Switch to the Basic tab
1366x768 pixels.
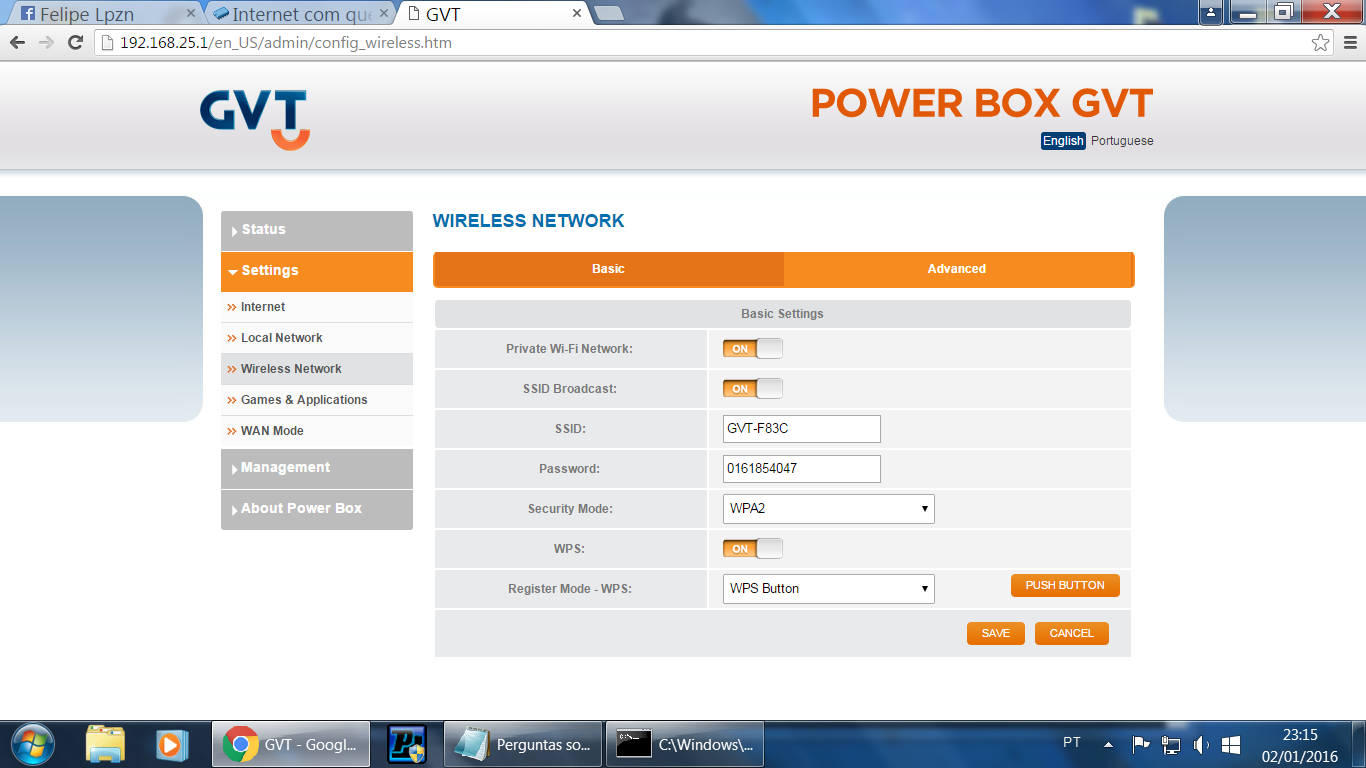[x=608, y=269]
